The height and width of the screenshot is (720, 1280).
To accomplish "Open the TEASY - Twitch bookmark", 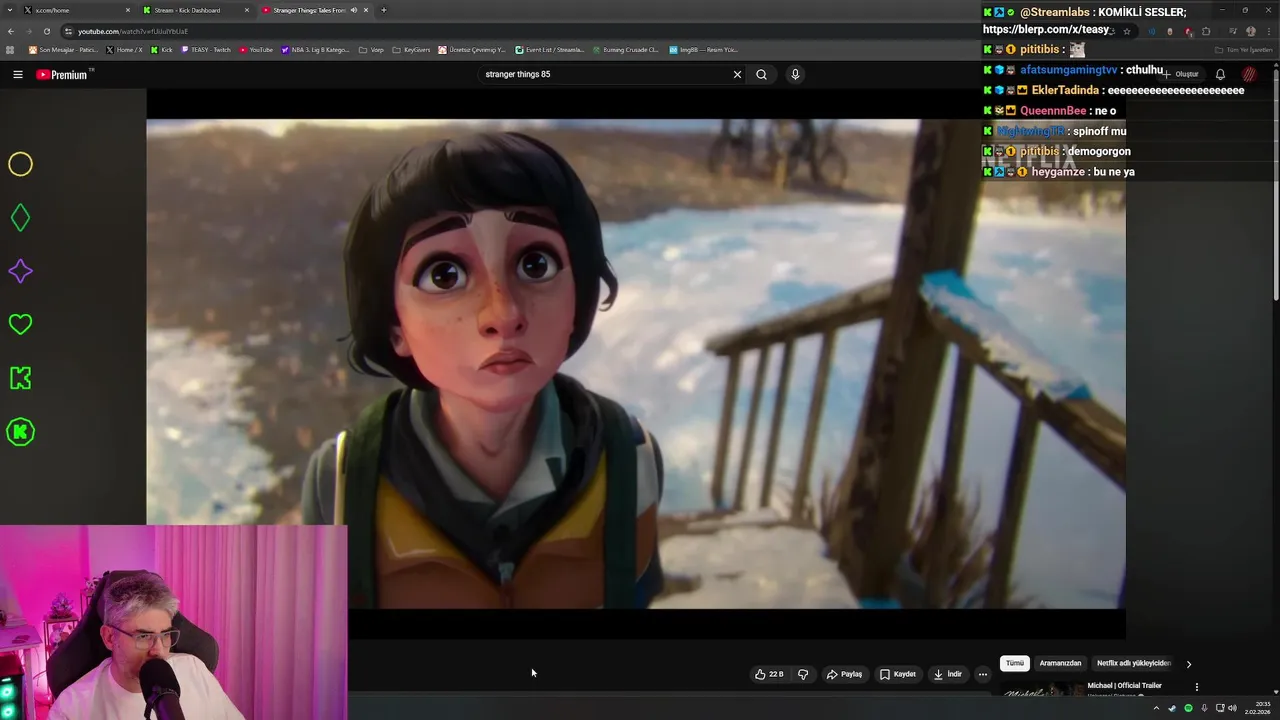I will click(x=205, y=49).
